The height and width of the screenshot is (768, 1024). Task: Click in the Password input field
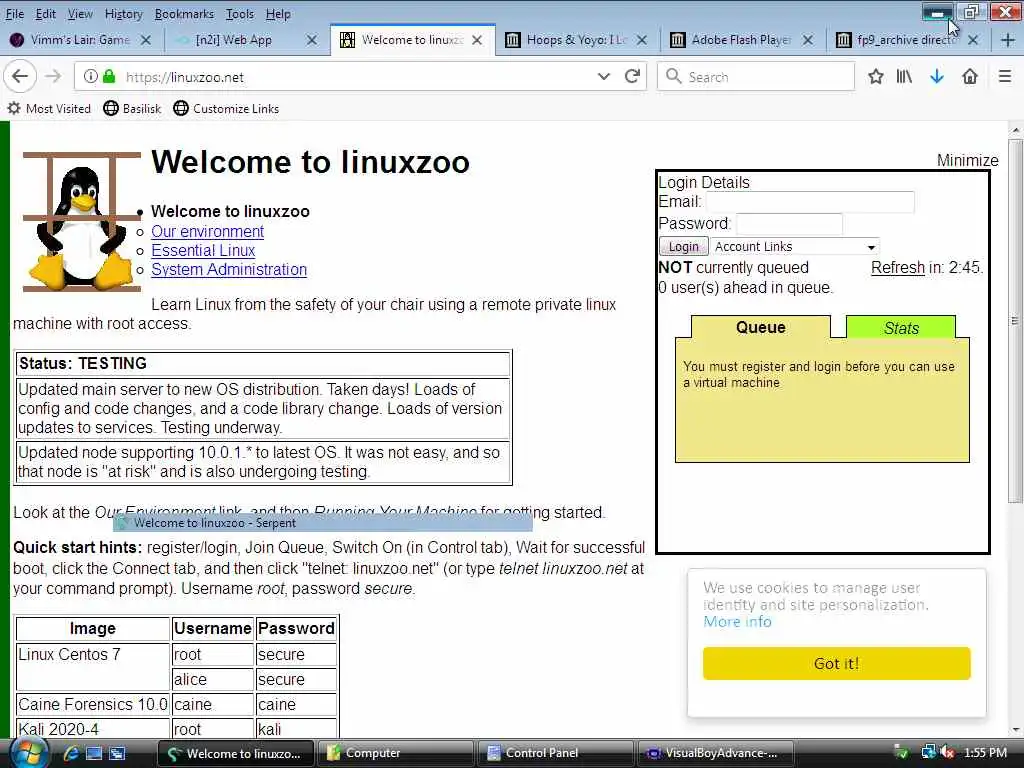tap(789, 224)
